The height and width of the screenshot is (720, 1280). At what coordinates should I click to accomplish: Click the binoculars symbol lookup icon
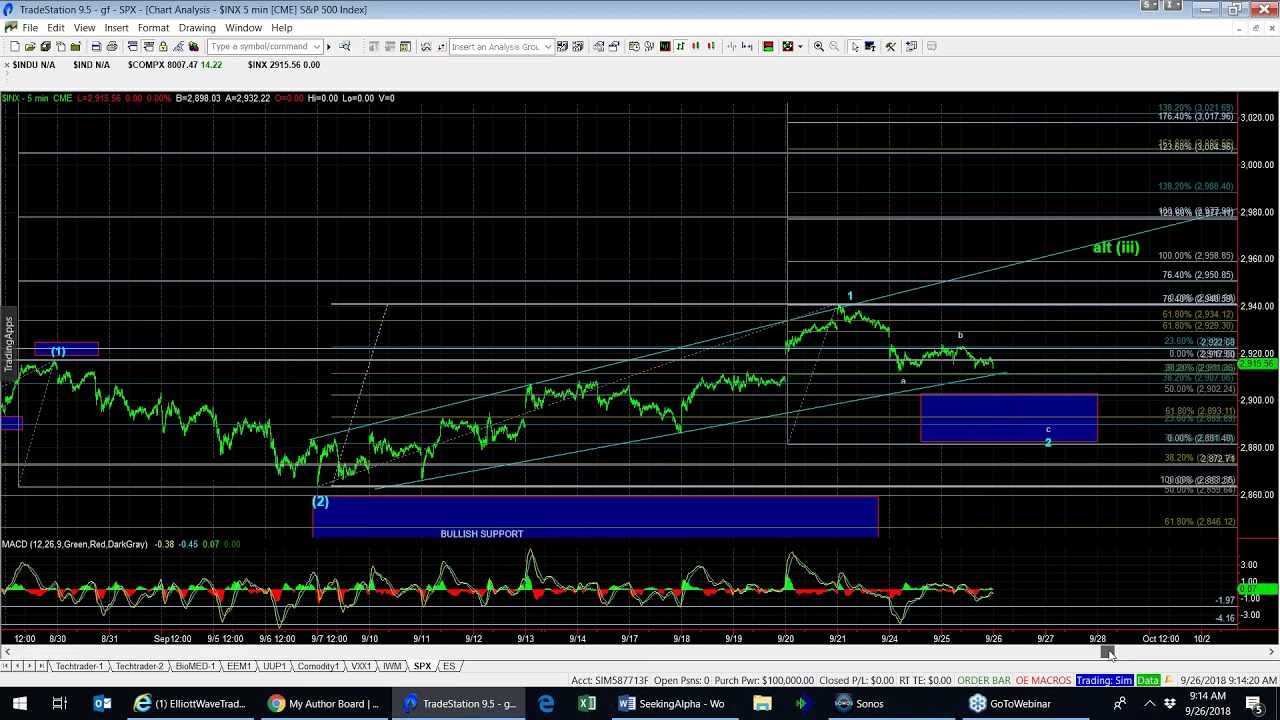coord(344,46)
